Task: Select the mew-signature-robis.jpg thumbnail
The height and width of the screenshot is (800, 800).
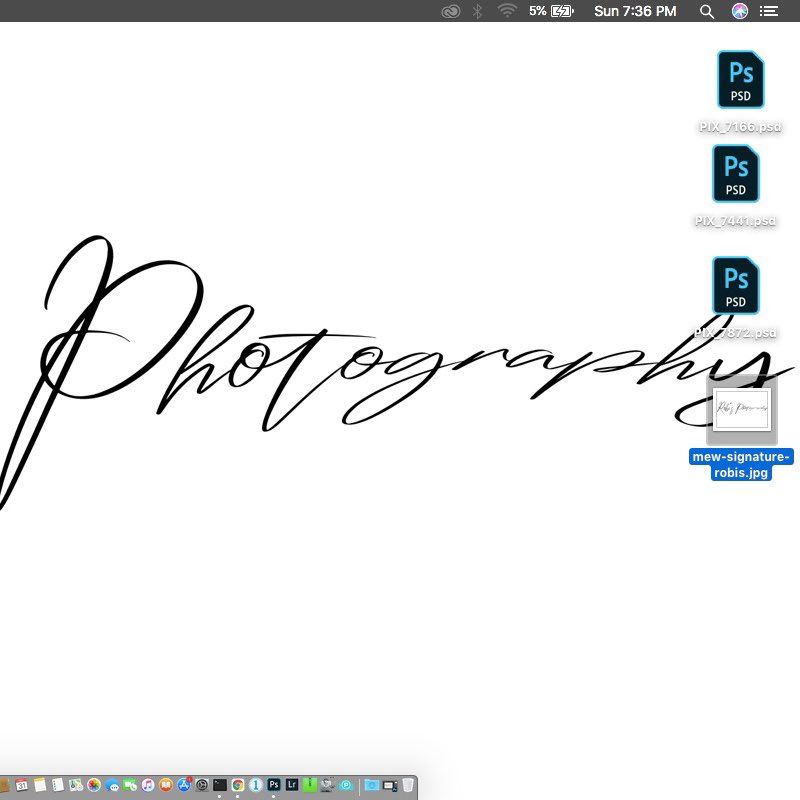Action: pos(741,410)
